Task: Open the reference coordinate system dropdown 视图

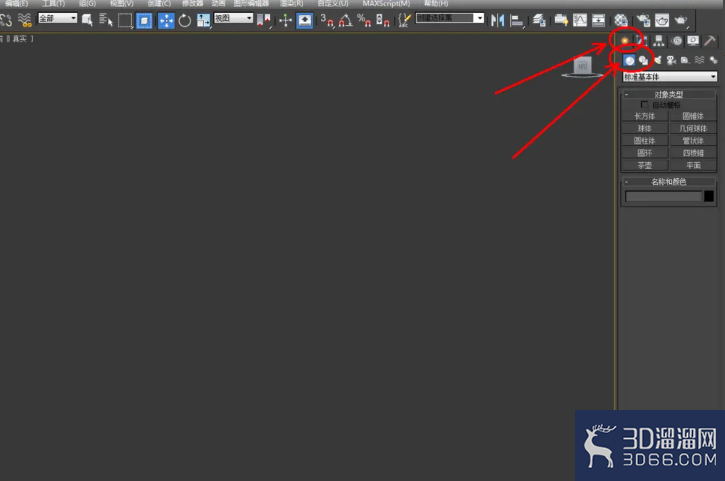Action: click(233, 18)
